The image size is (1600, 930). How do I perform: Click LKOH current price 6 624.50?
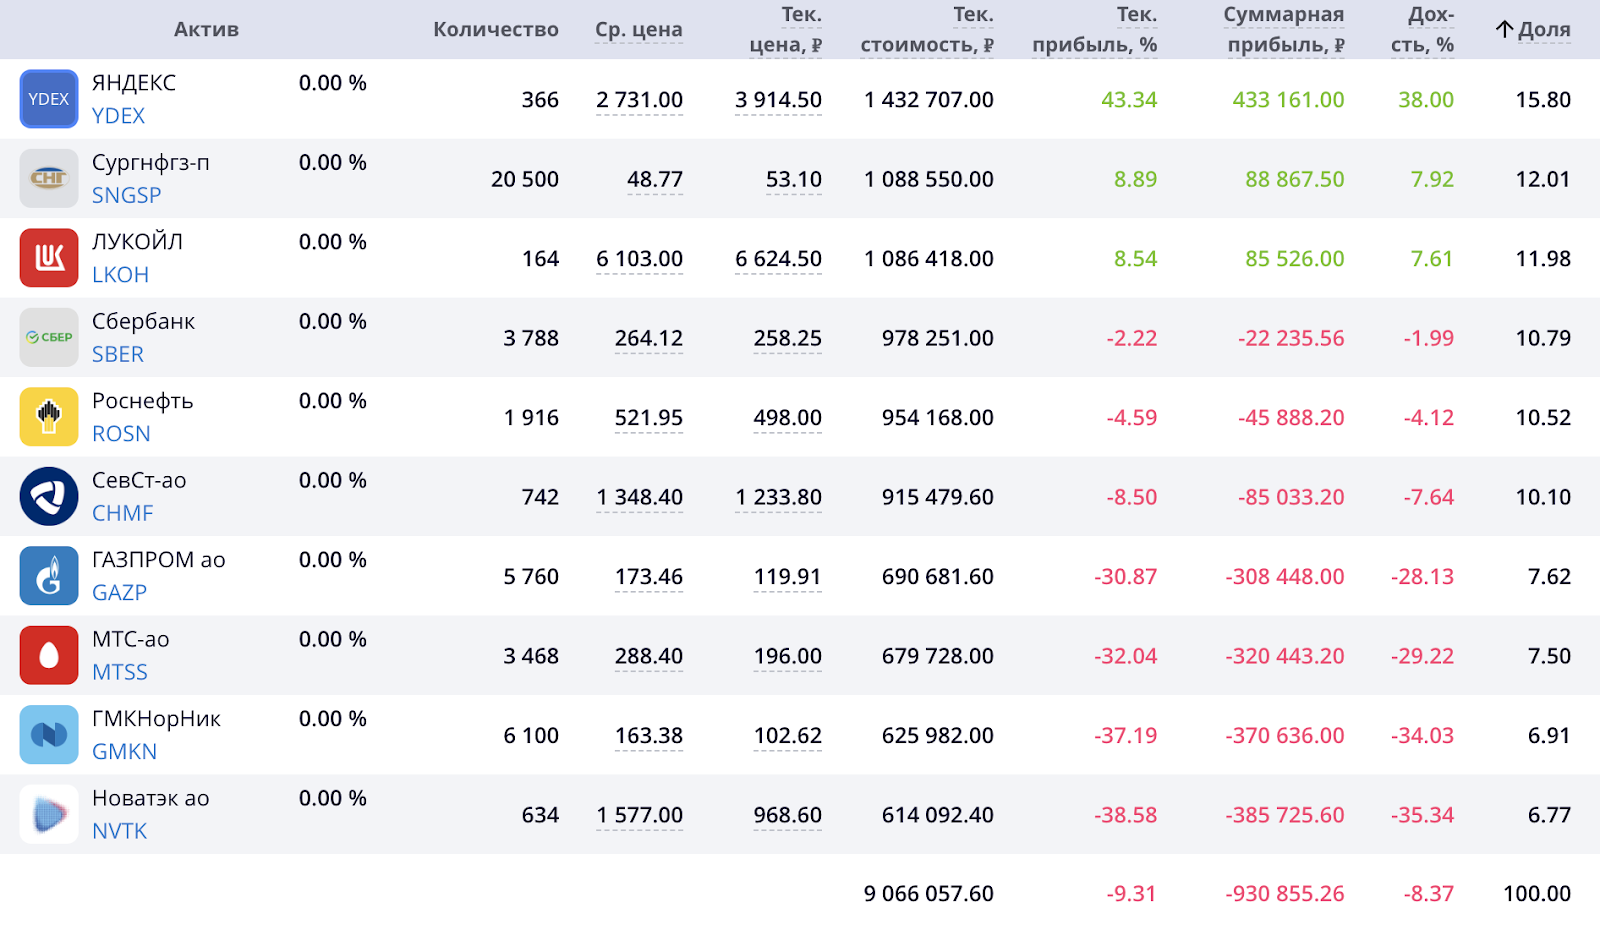778,259
